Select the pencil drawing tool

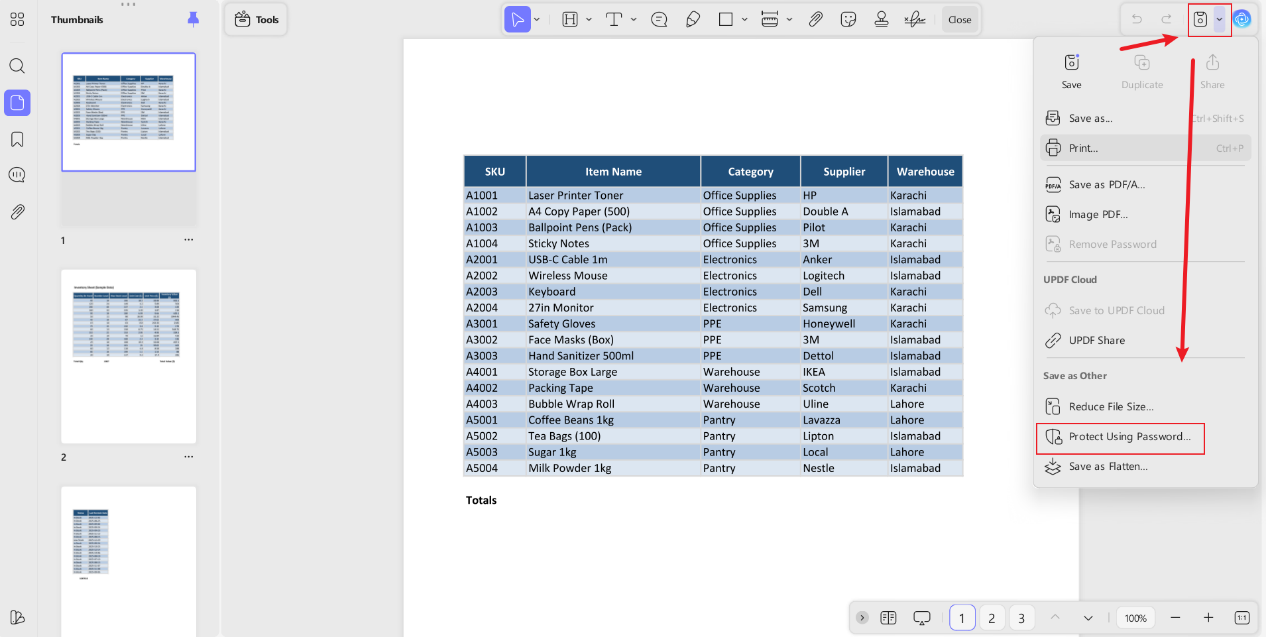pos(692,19)
